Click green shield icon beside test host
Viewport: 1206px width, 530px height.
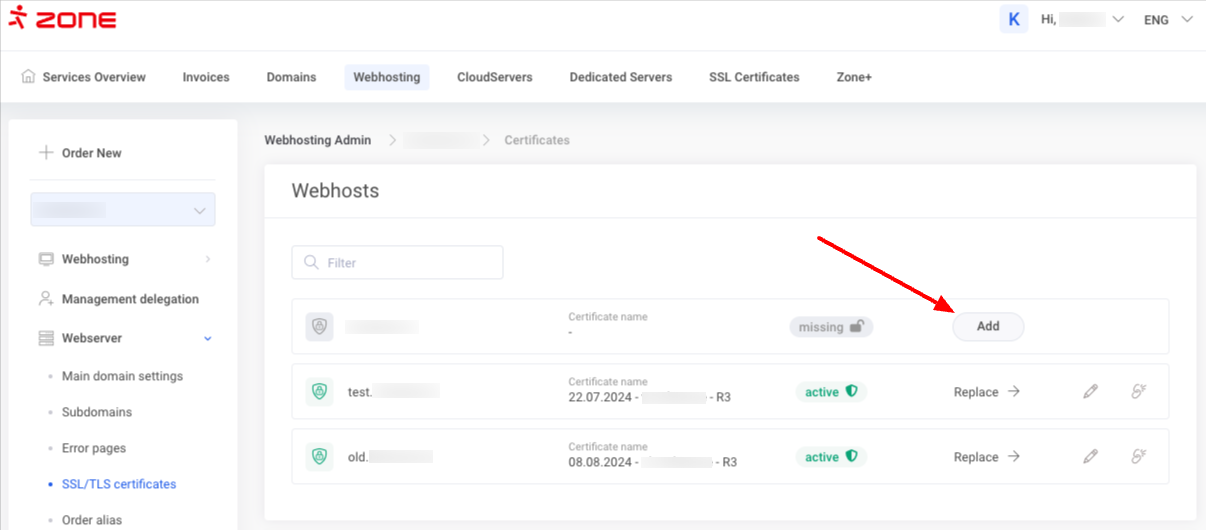pyautogui.click(x=320, y=392)
